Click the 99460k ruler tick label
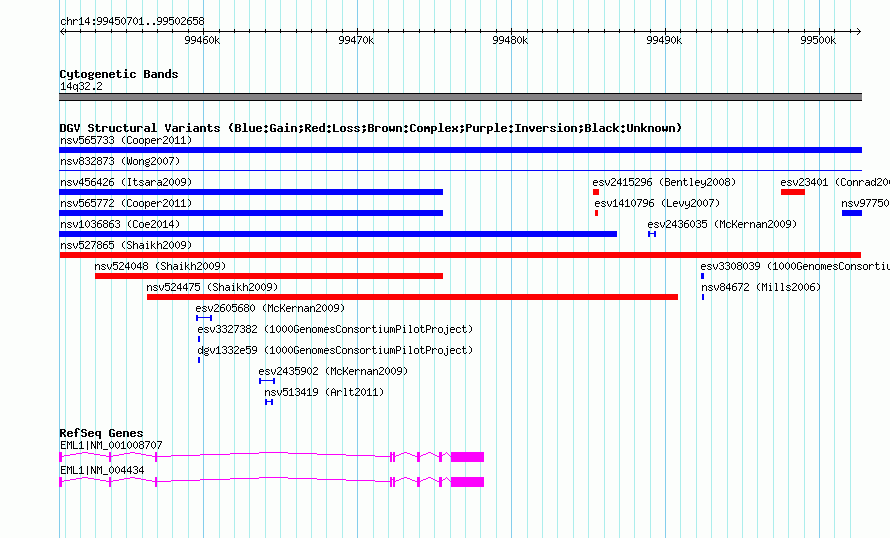Image resolution: width=890 pixels, height=538 pixels. click(x=202, y=40)
